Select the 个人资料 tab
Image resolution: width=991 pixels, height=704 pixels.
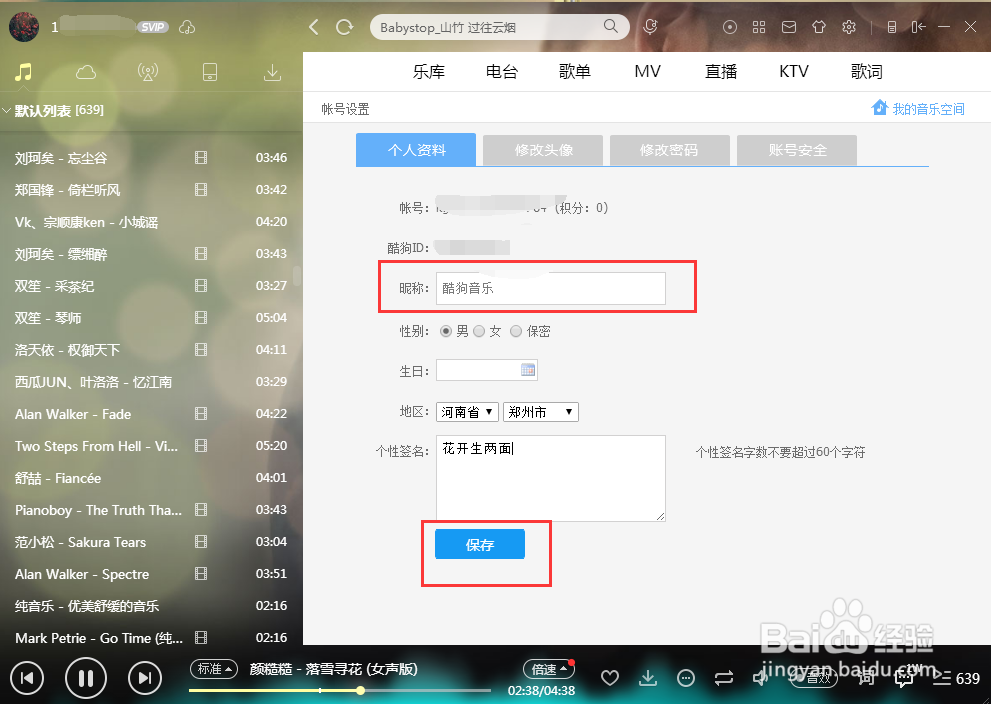(416, 150)
